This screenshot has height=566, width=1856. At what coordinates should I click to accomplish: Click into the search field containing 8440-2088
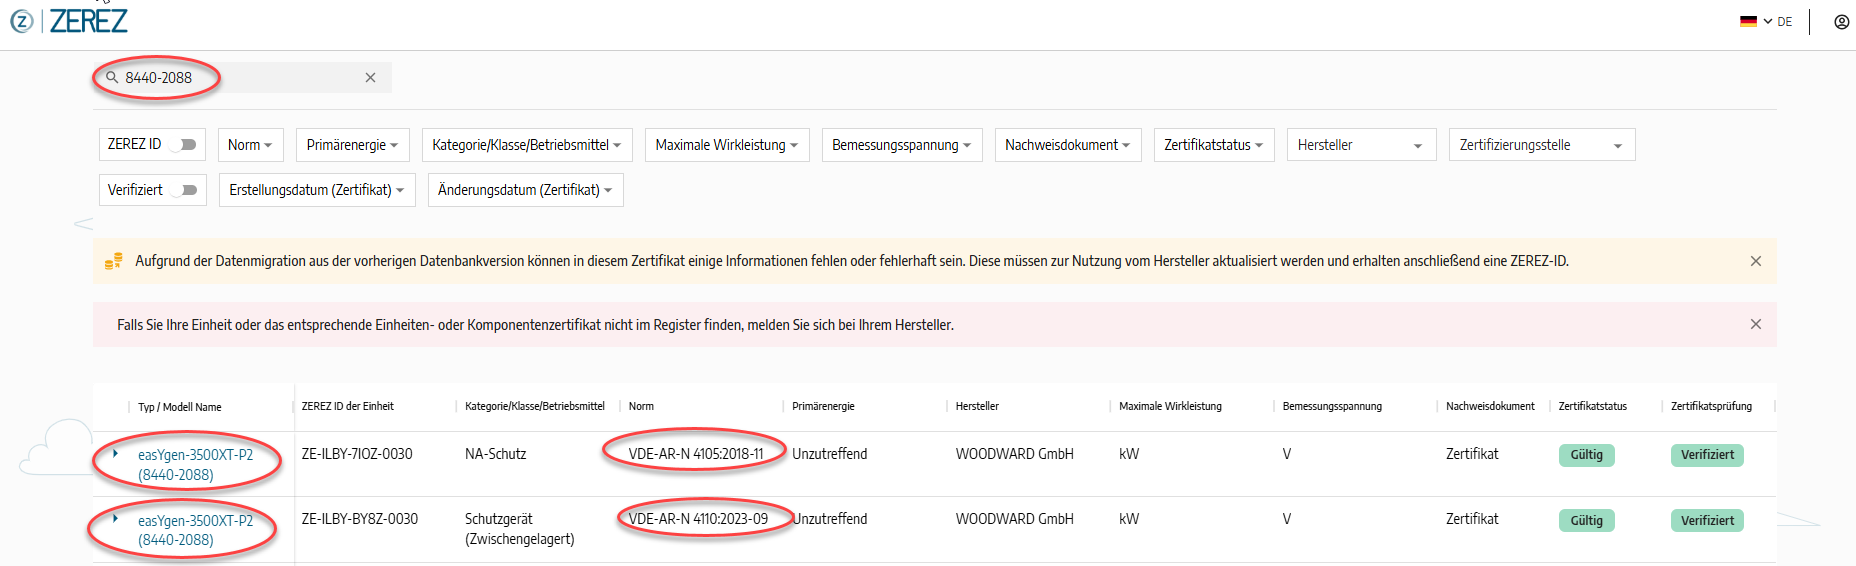(x=240, y=78)
